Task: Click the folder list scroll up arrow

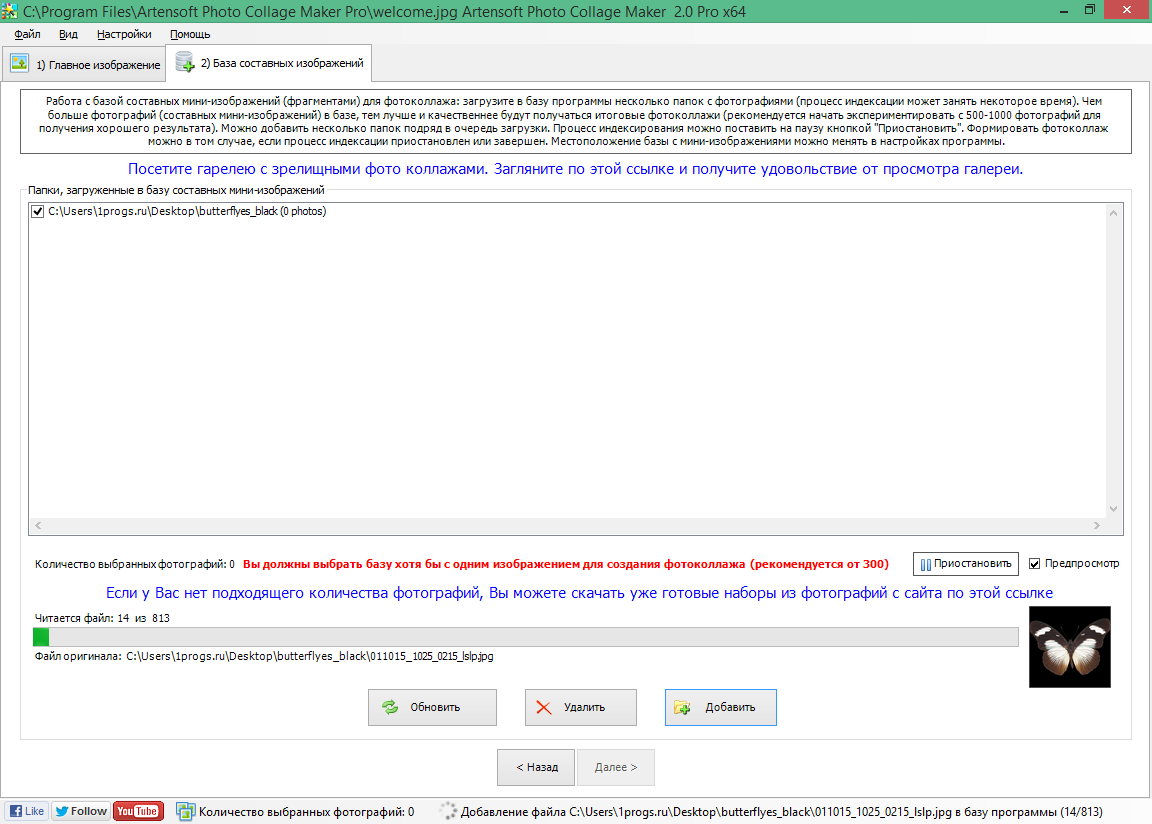Action: tap(1114, 213)
